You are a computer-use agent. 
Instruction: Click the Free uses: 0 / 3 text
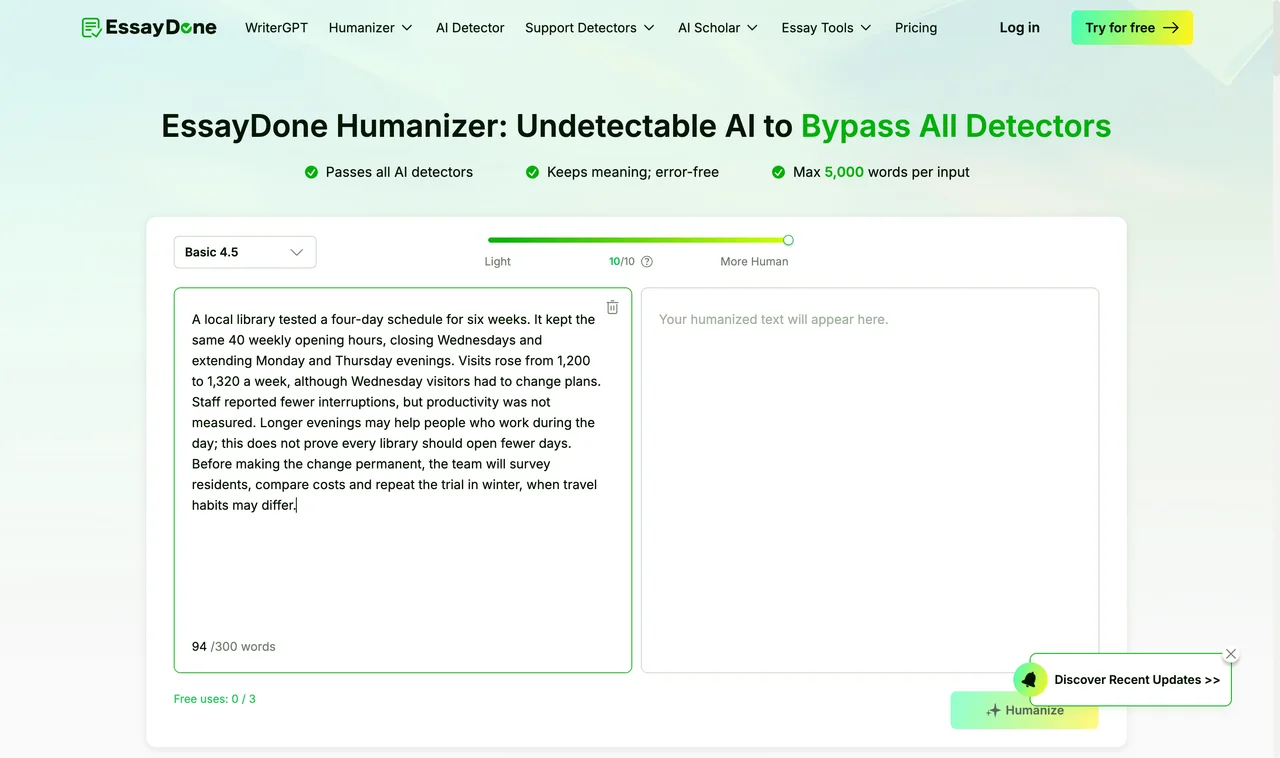pyautogui.click(x=215, y=699)
